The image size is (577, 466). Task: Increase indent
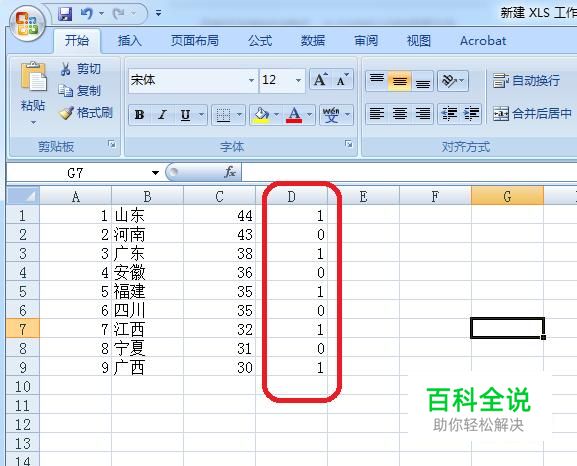point(471,113)
